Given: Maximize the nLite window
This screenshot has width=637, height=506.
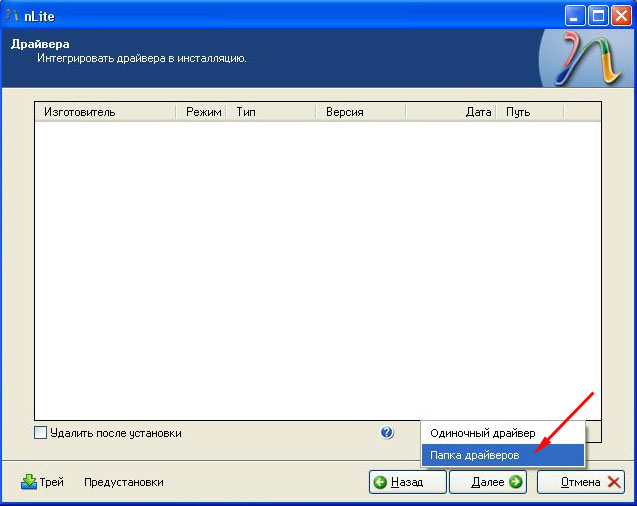Looking at the screenshot, I should point(598,16).
